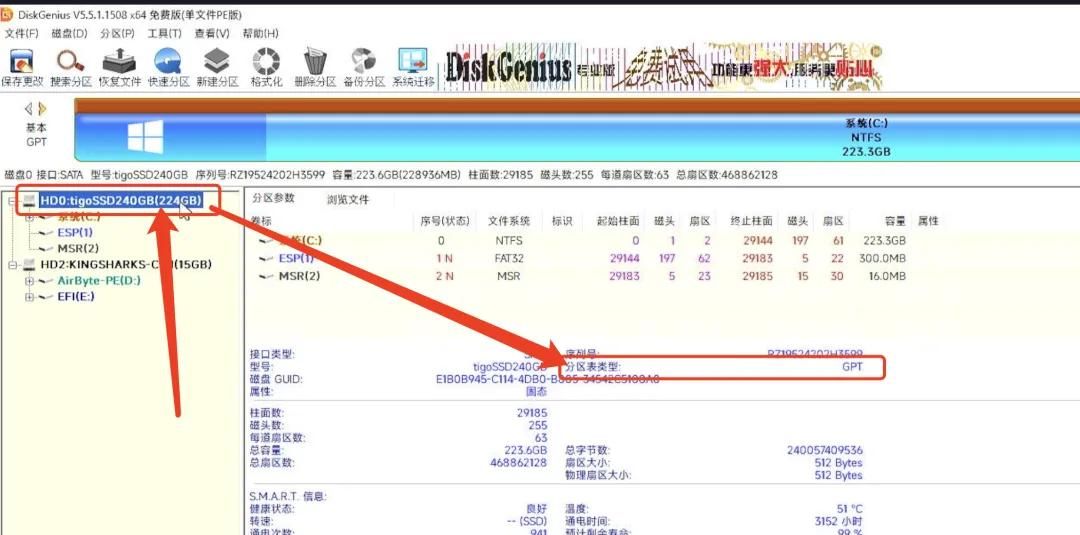
Task: Click the DiskGenius app icon in title bar
Action: tap(6, 15)
